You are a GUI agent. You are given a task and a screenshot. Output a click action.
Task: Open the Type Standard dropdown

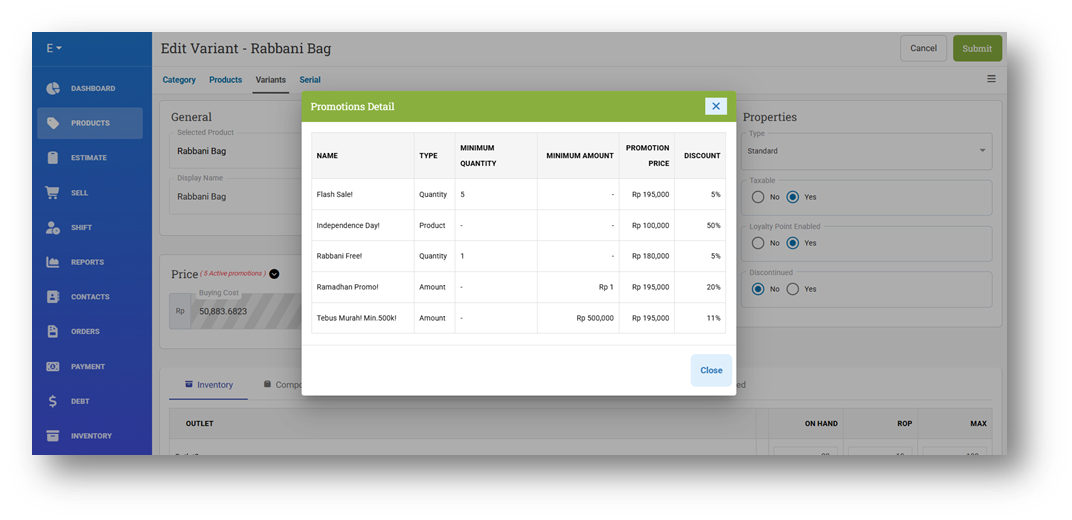coord(866,151)
